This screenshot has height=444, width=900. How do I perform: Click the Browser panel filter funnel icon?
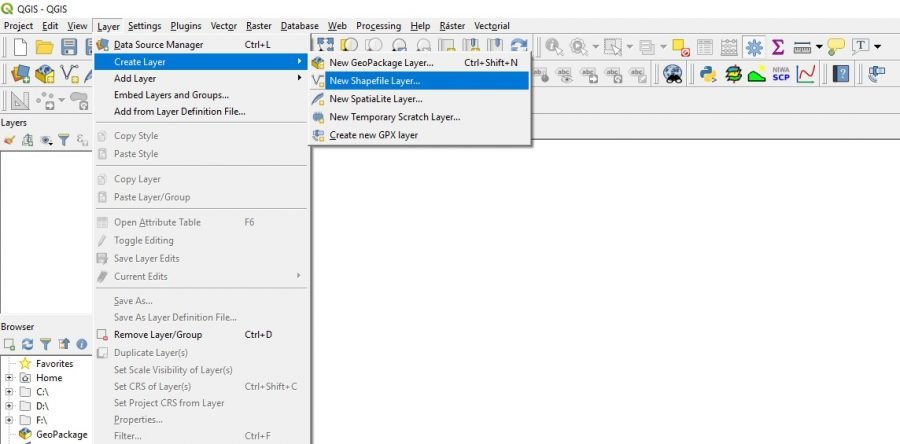(x=46, y=344)
